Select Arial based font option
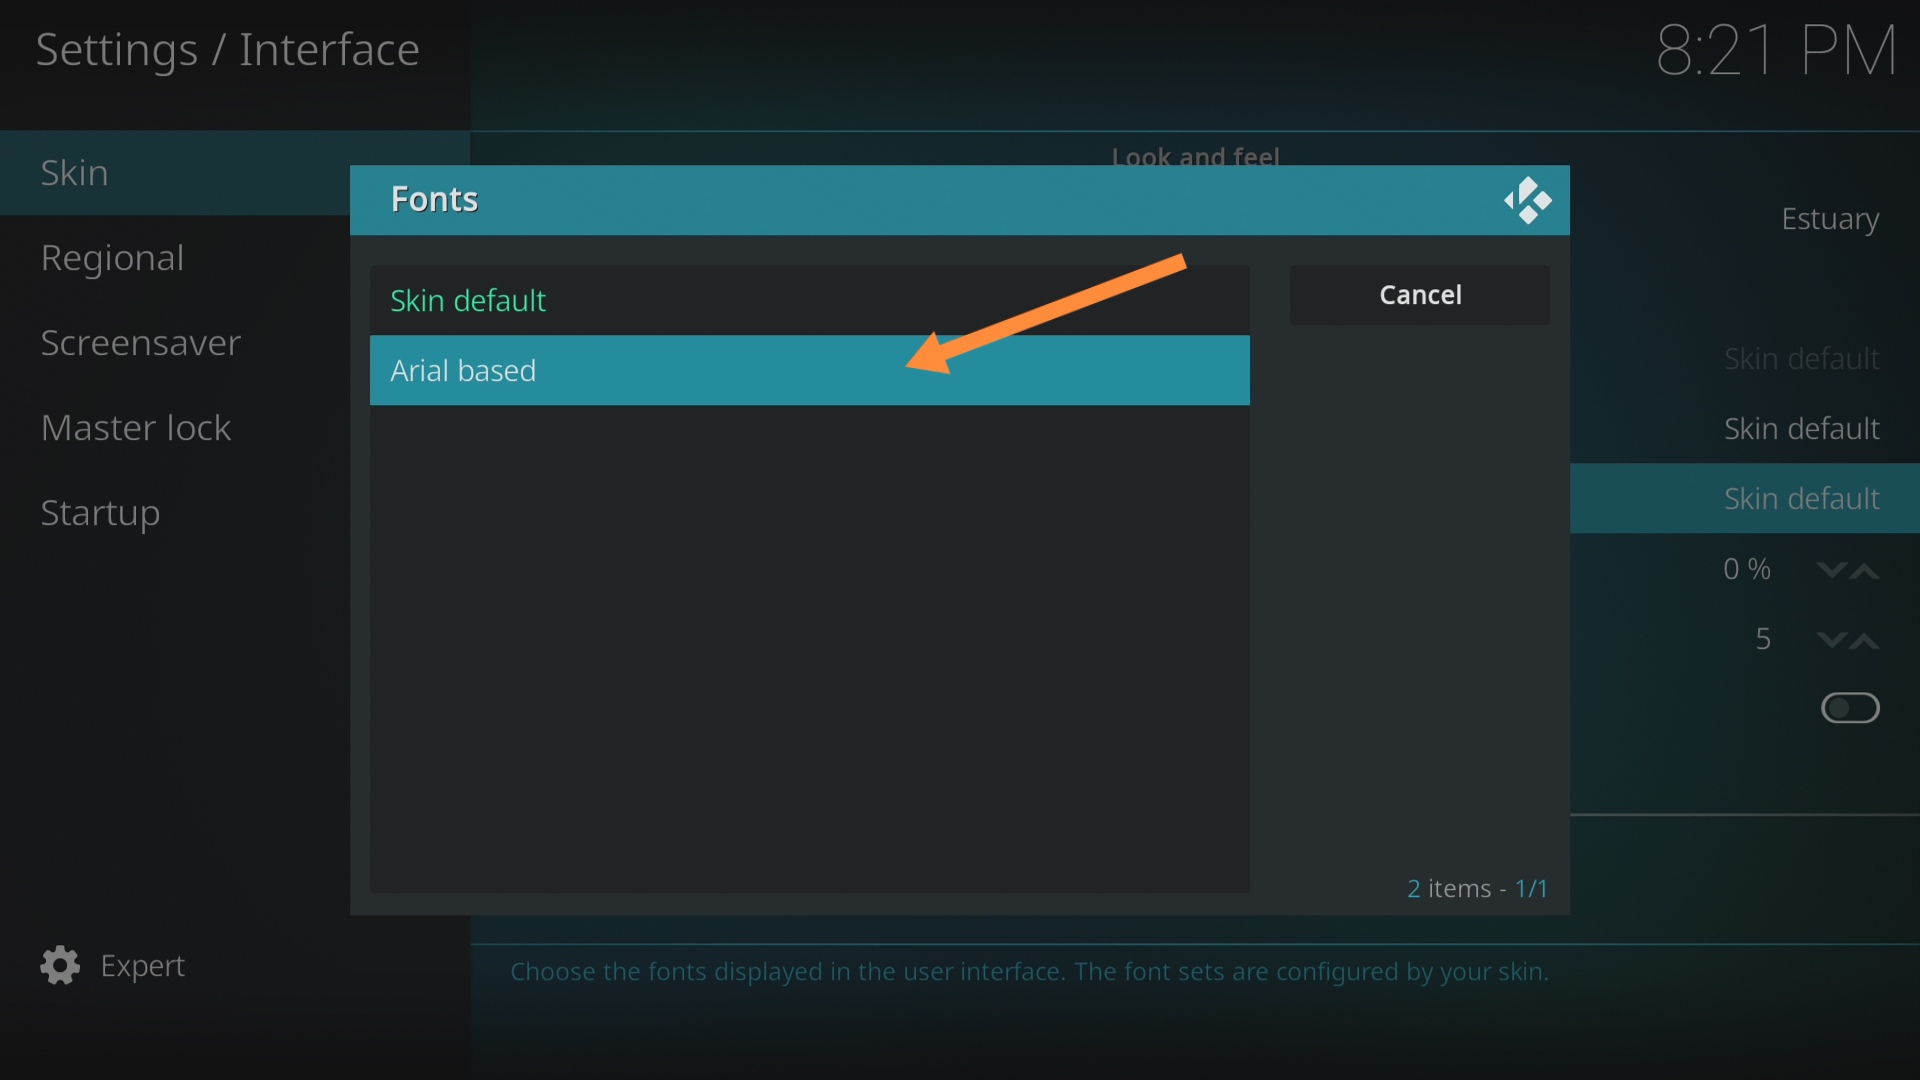Image resolution: width=1920 pixels, height=1080 pixels. tap(808, 371)
